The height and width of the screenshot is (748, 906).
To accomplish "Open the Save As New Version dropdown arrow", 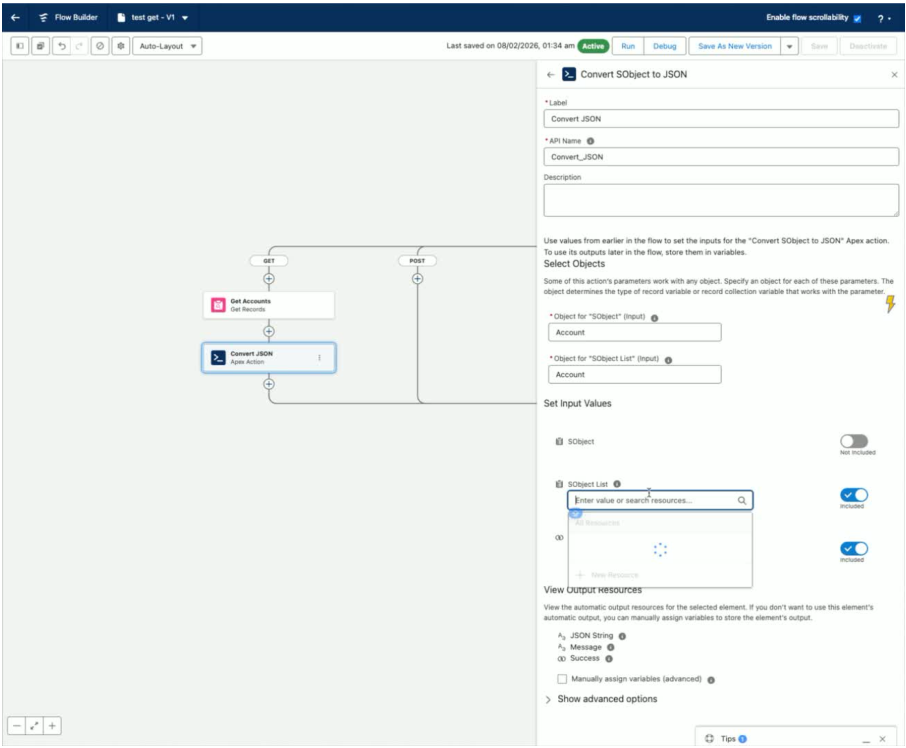I will click(789, 46).
